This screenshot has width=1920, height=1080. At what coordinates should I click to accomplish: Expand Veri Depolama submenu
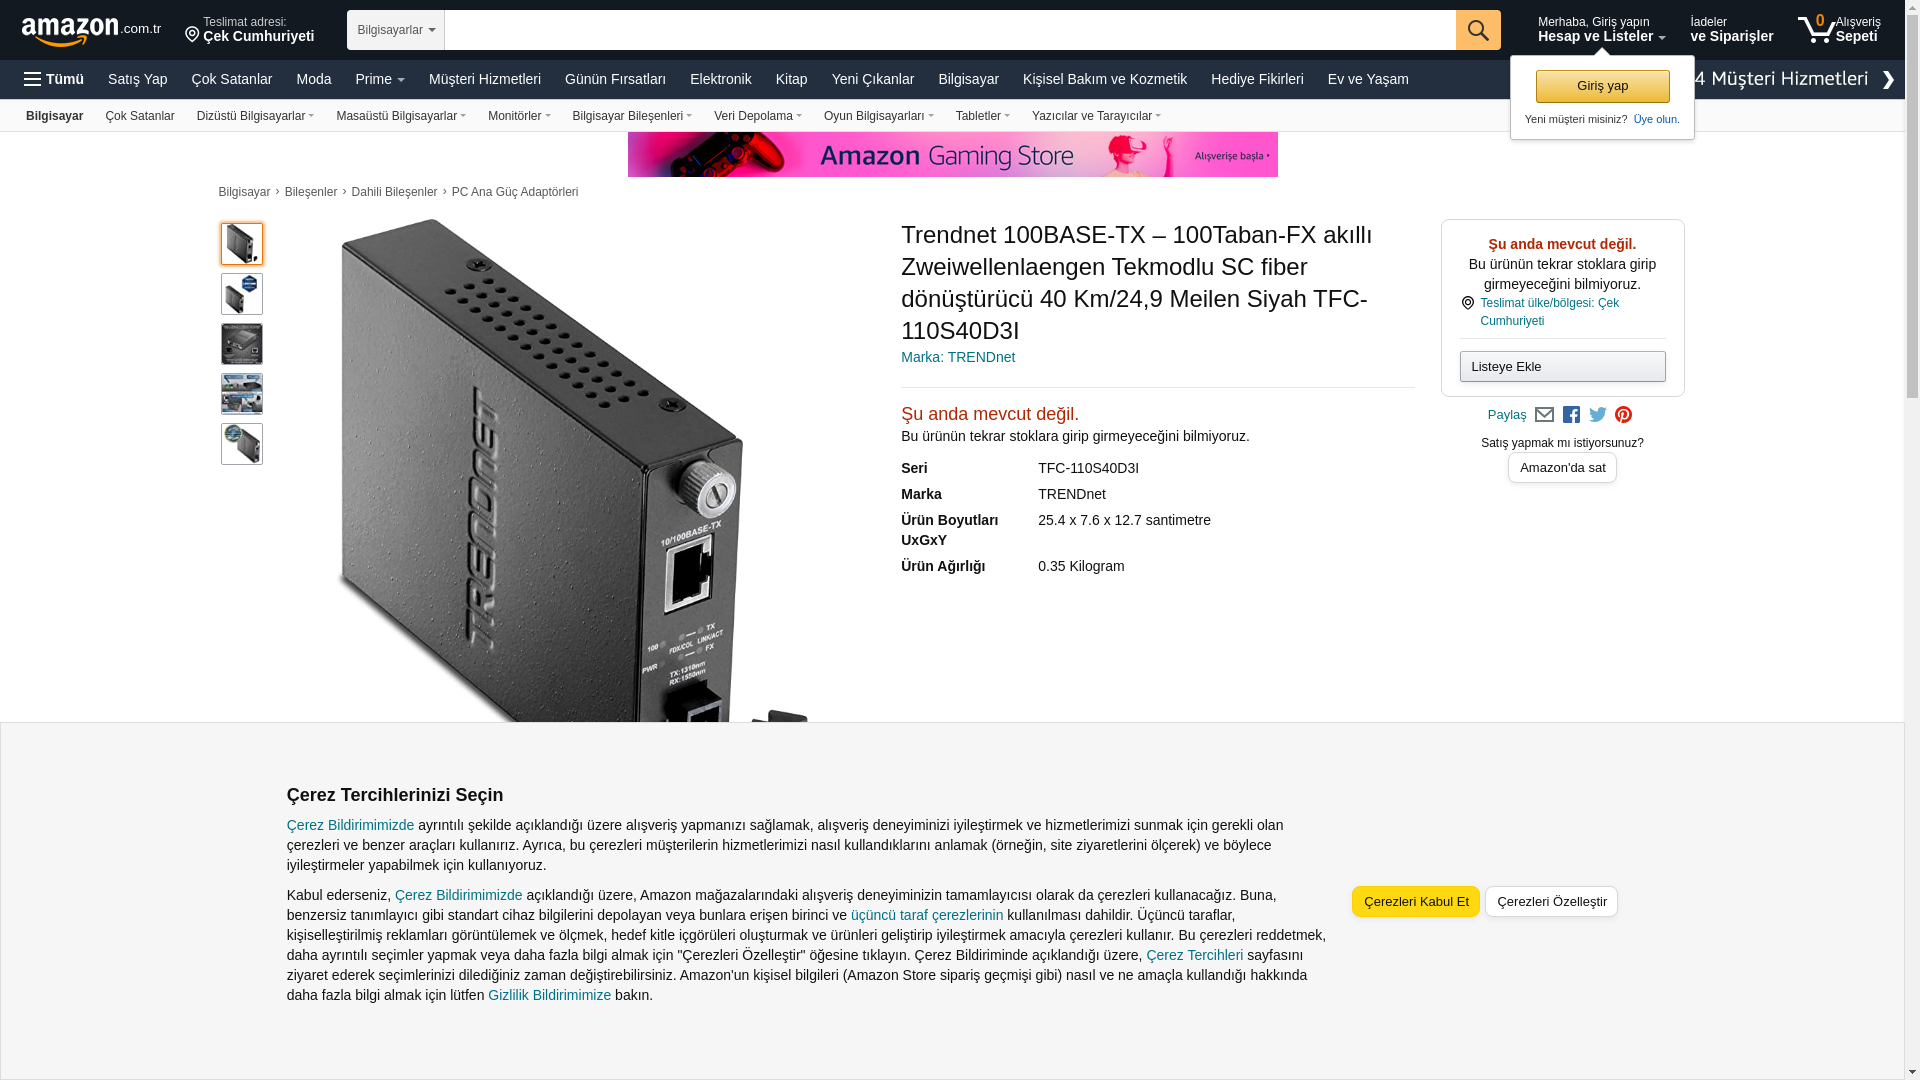tap(758, 116)
